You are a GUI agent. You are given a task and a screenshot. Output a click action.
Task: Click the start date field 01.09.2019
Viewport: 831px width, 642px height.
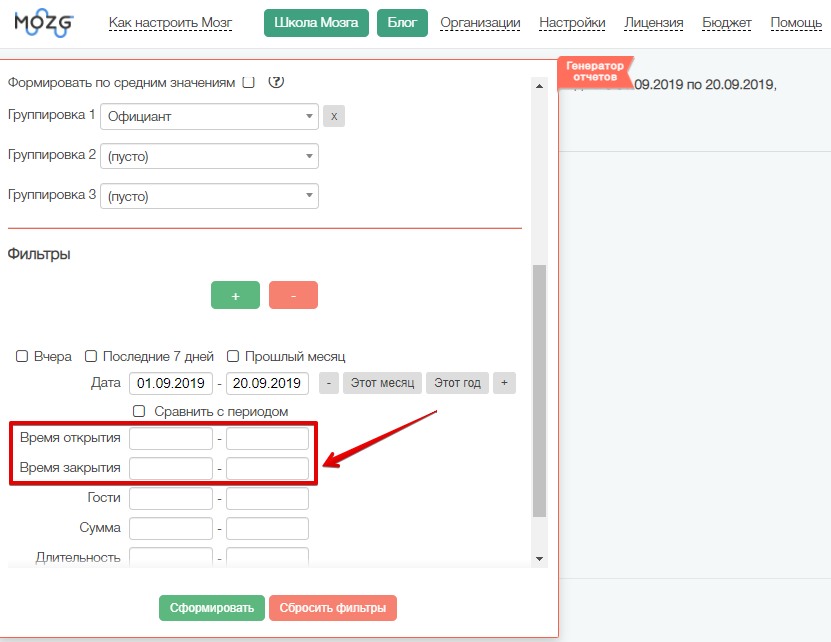171,383
